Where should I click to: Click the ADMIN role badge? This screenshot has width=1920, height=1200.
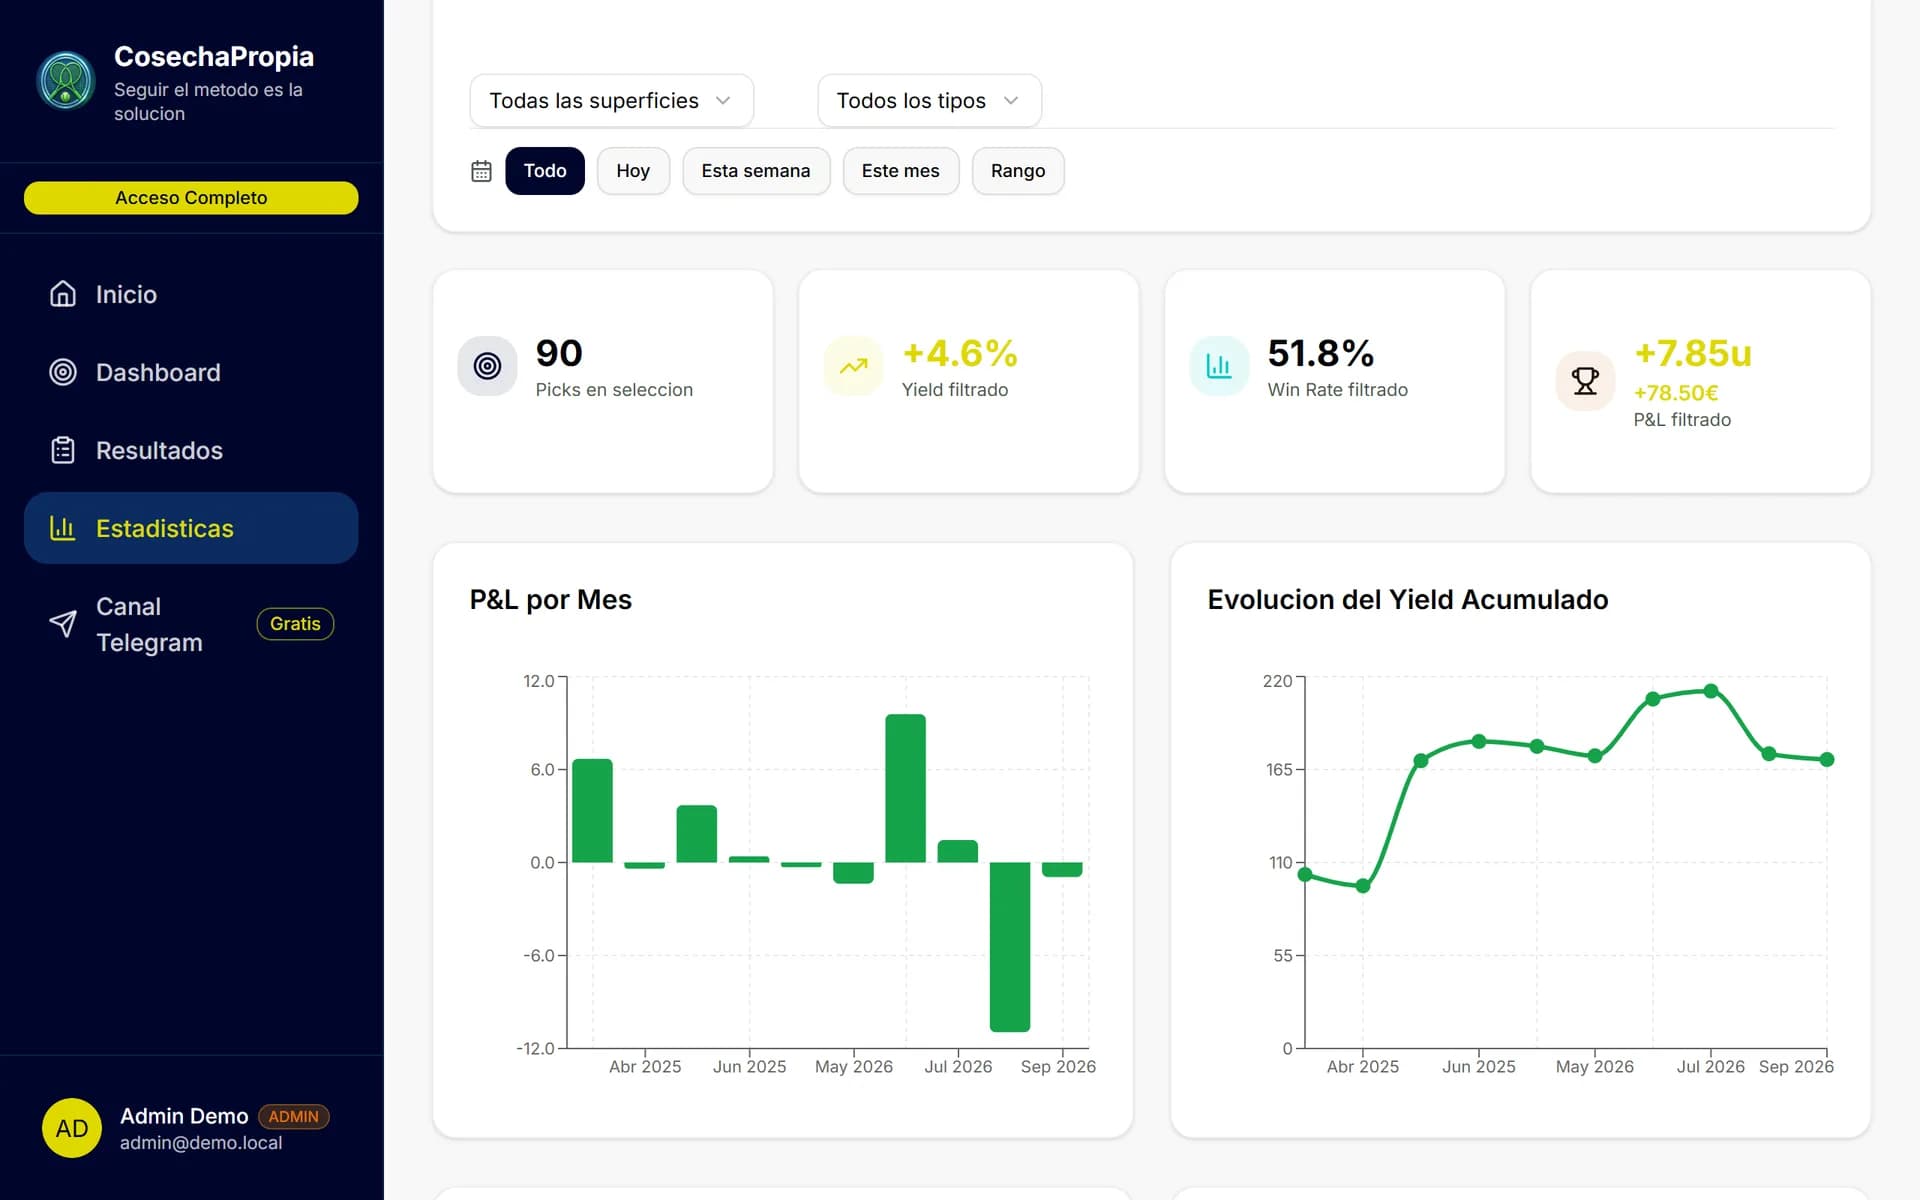pos(293,1116)
